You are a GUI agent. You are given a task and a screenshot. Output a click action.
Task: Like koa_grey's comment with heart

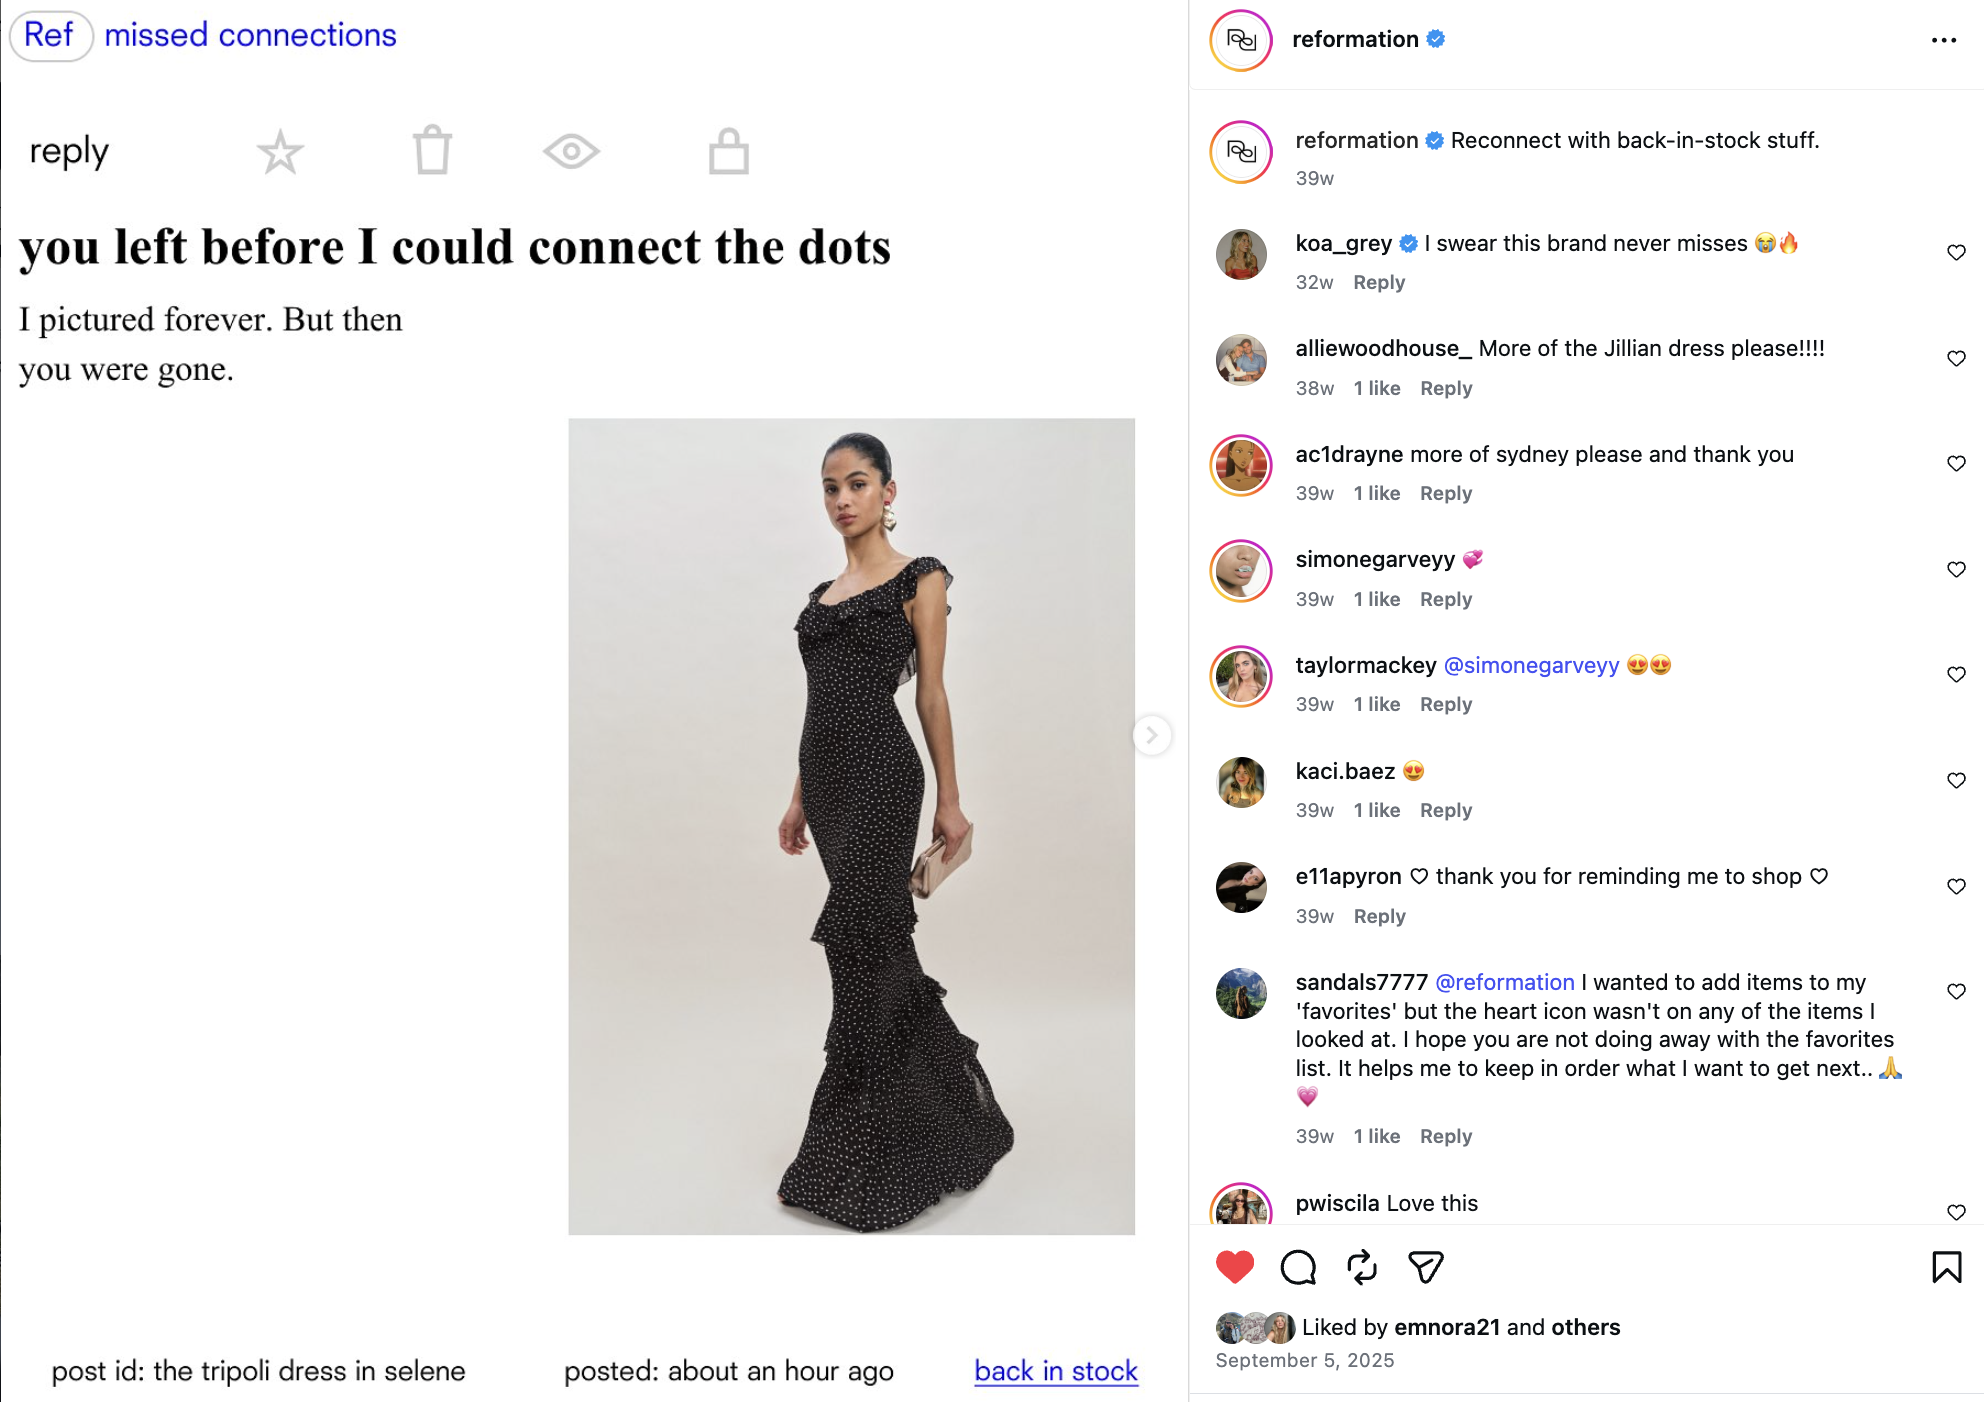click(x=1957, y=252)
